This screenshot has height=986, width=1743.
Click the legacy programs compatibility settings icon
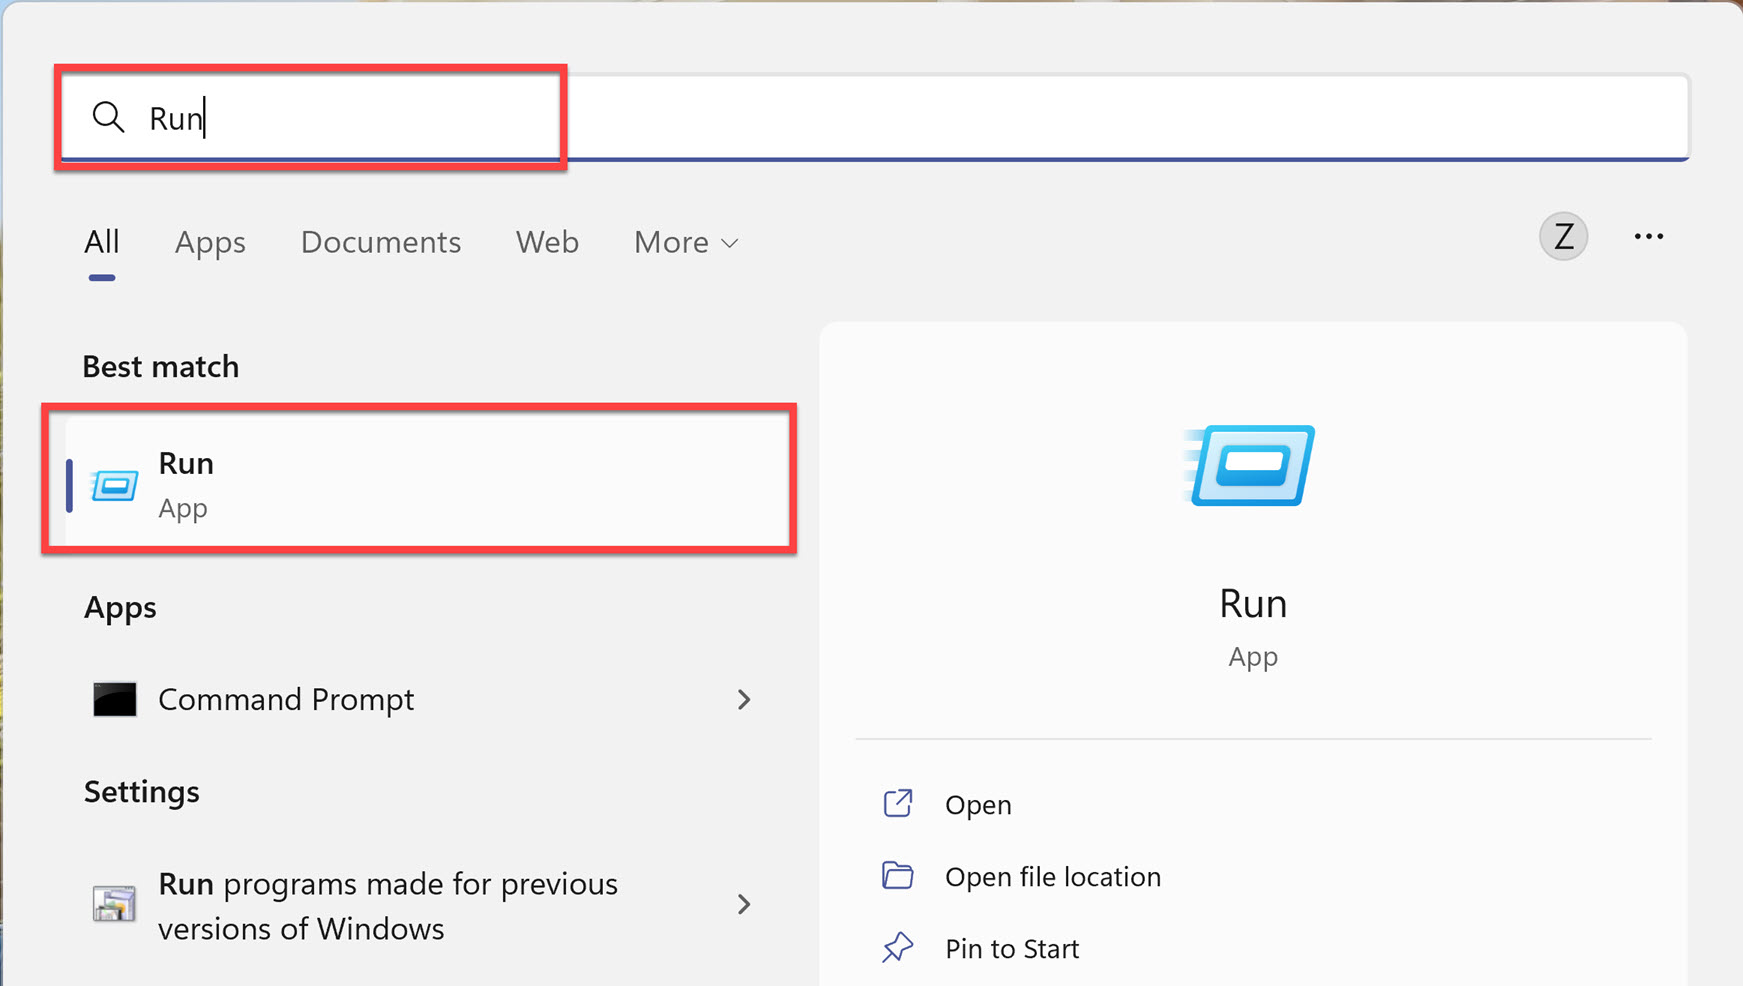tap(113, 903)
